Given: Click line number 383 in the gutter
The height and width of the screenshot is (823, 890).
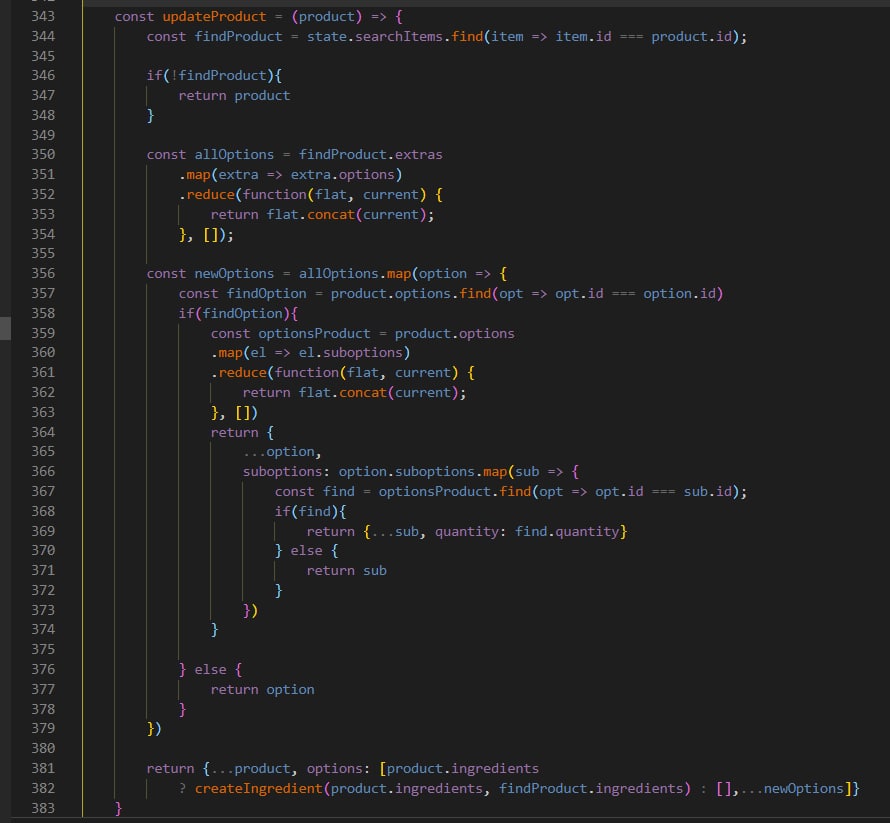Looking at the screenshot, I should [43, 808].
